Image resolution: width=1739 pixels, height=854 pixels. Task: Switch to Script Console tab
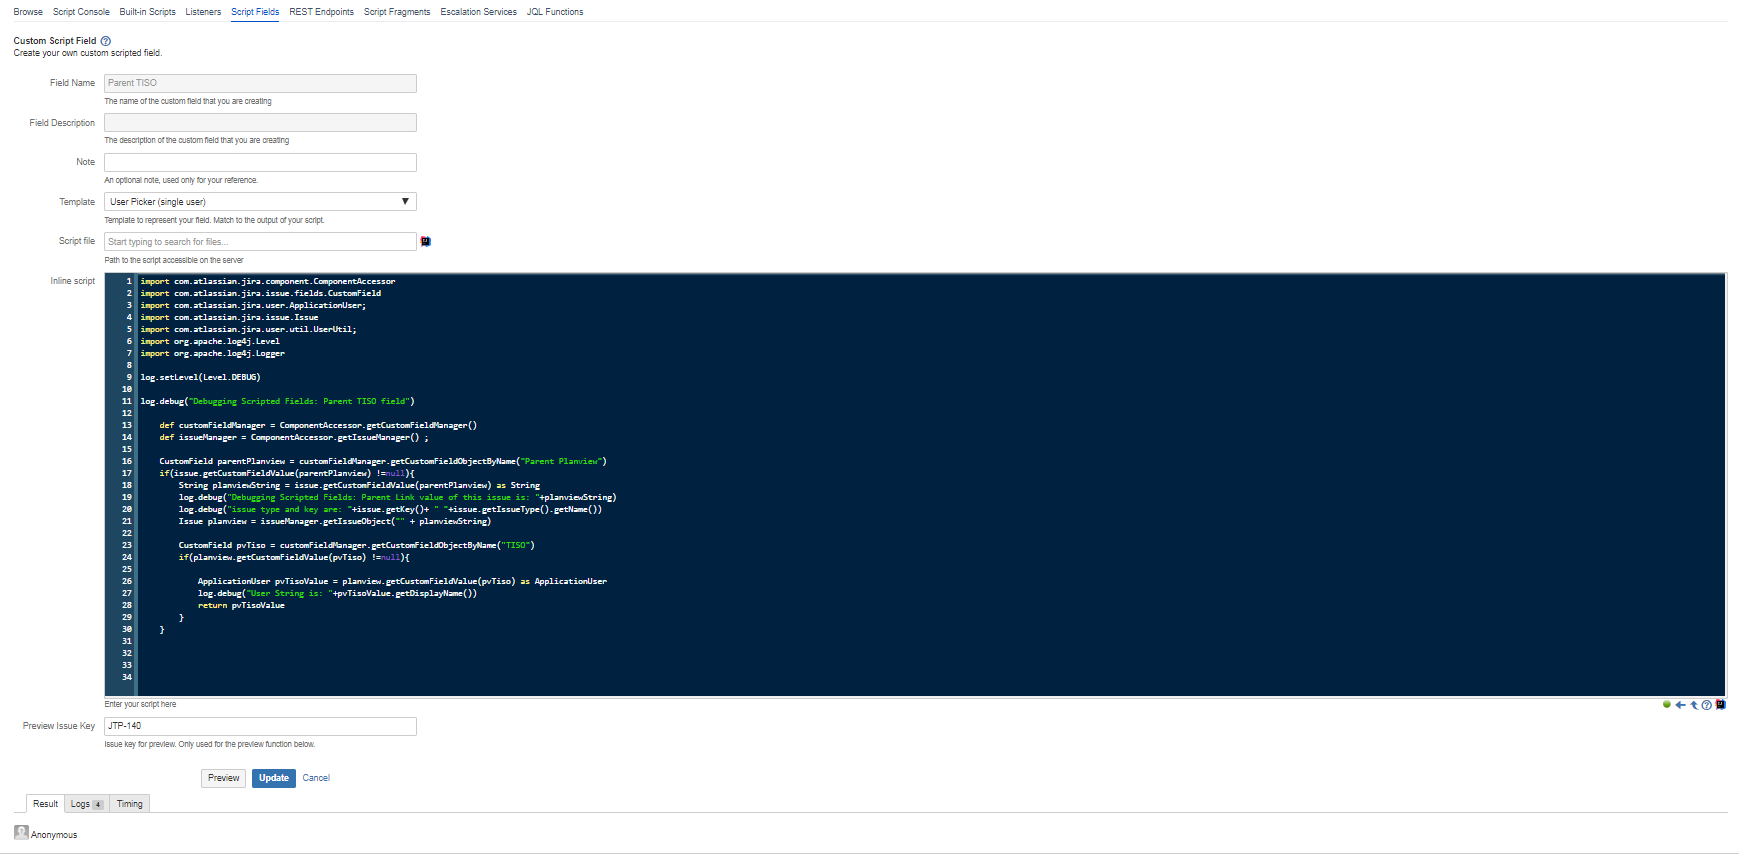pyautogui.click(x=81, y=12)
